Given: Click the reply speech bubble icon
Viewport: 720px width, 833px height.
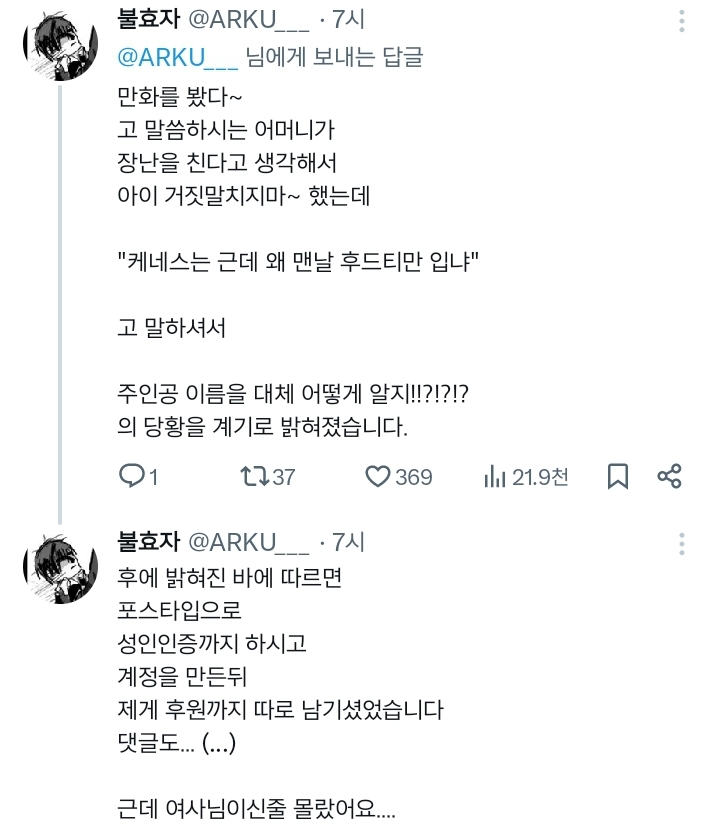Looking at the screenshot, I should coord(131,477).
